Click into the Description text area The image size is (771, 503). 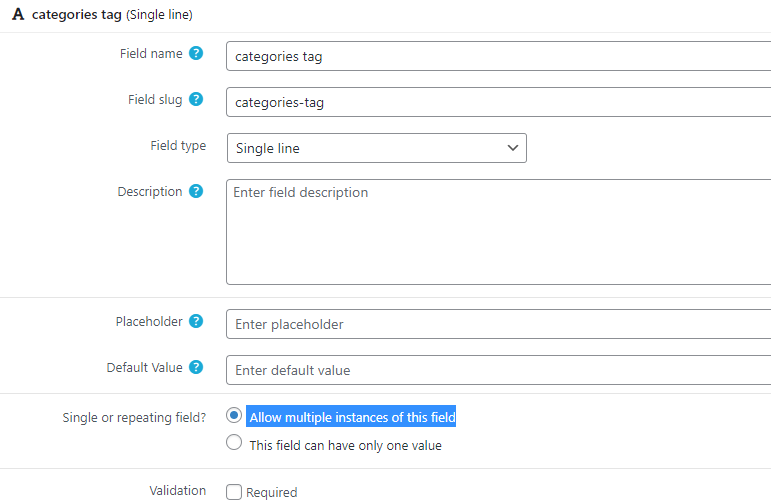click(x=499, y=232)
